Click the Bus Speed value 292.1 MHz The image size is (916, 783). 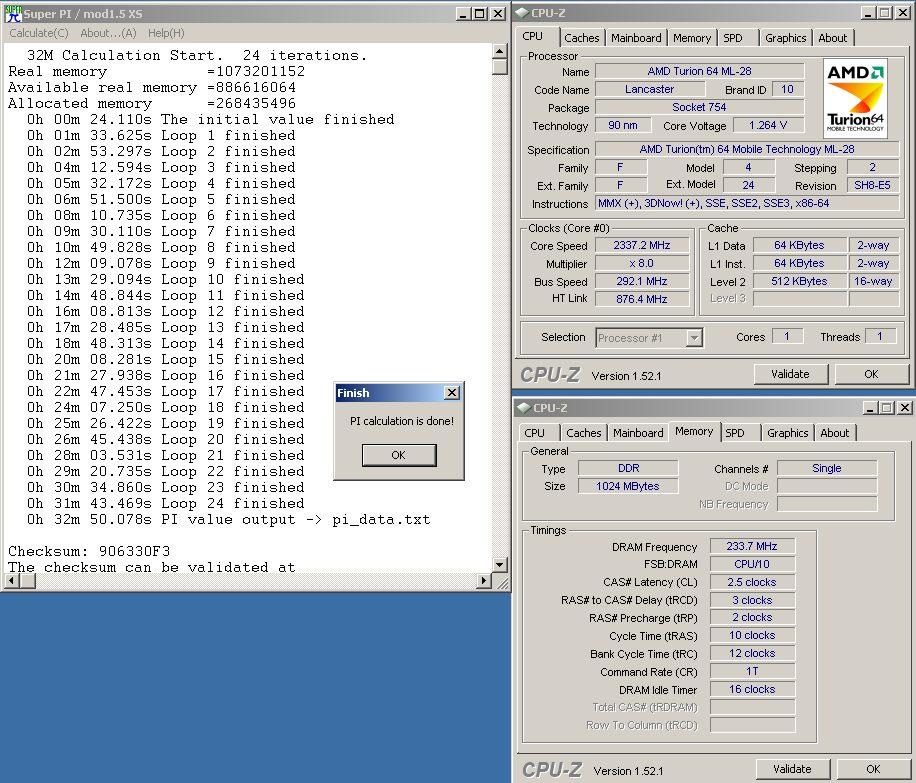[641, 281]
